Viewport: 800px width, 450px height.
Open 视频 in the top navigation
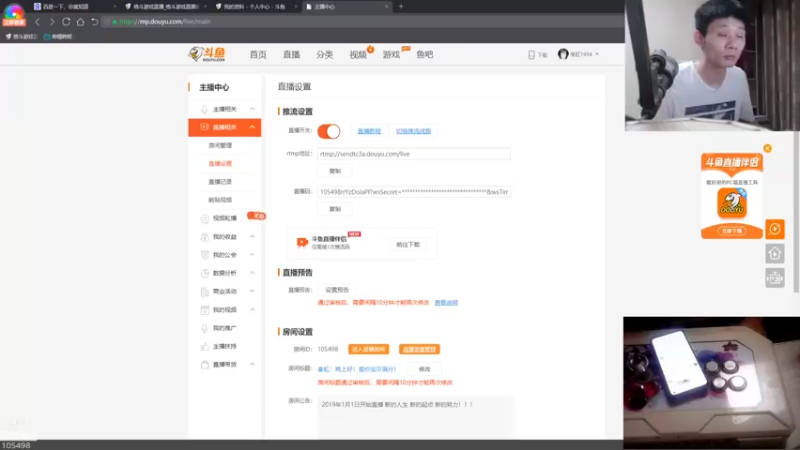pos(358,55)
